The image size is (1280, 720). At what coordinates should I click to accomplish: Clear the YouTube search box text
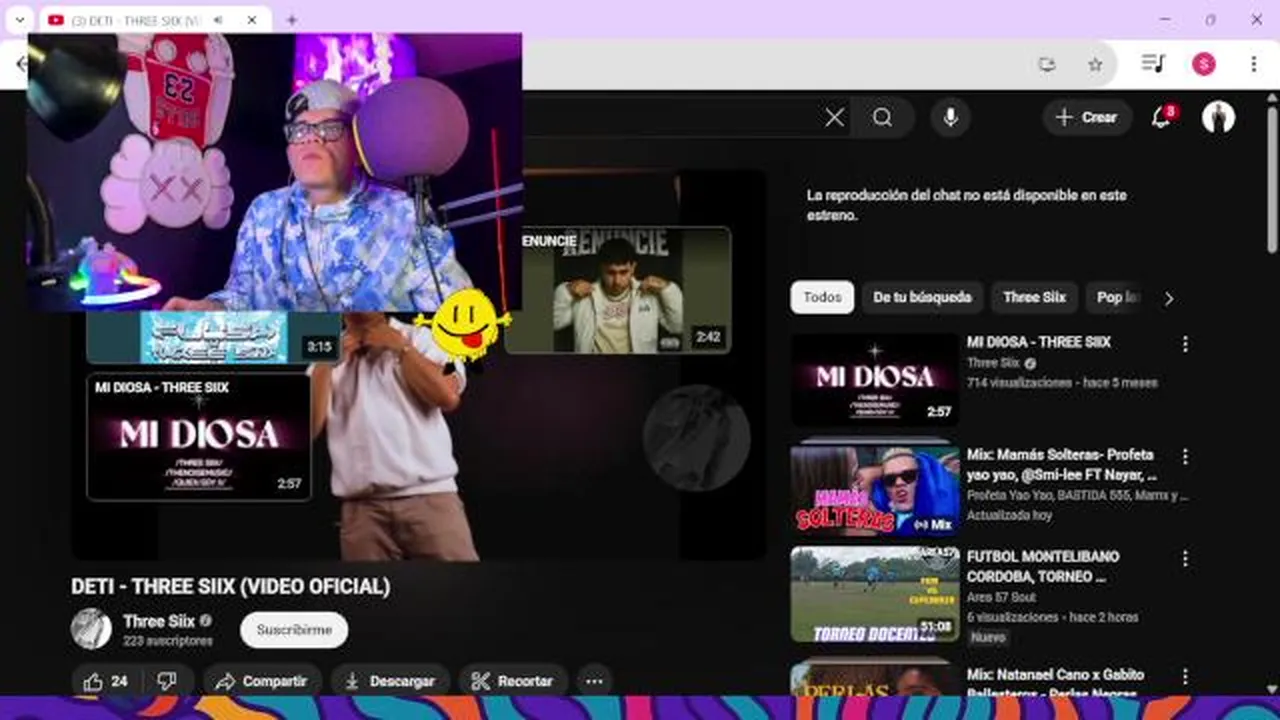tap(834, 118)
